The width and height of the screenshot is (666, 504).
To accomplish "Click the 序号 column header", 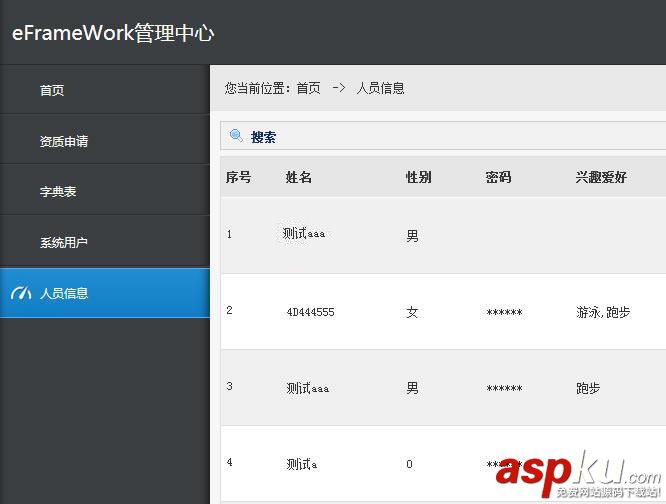I will (x=238, y=177).
